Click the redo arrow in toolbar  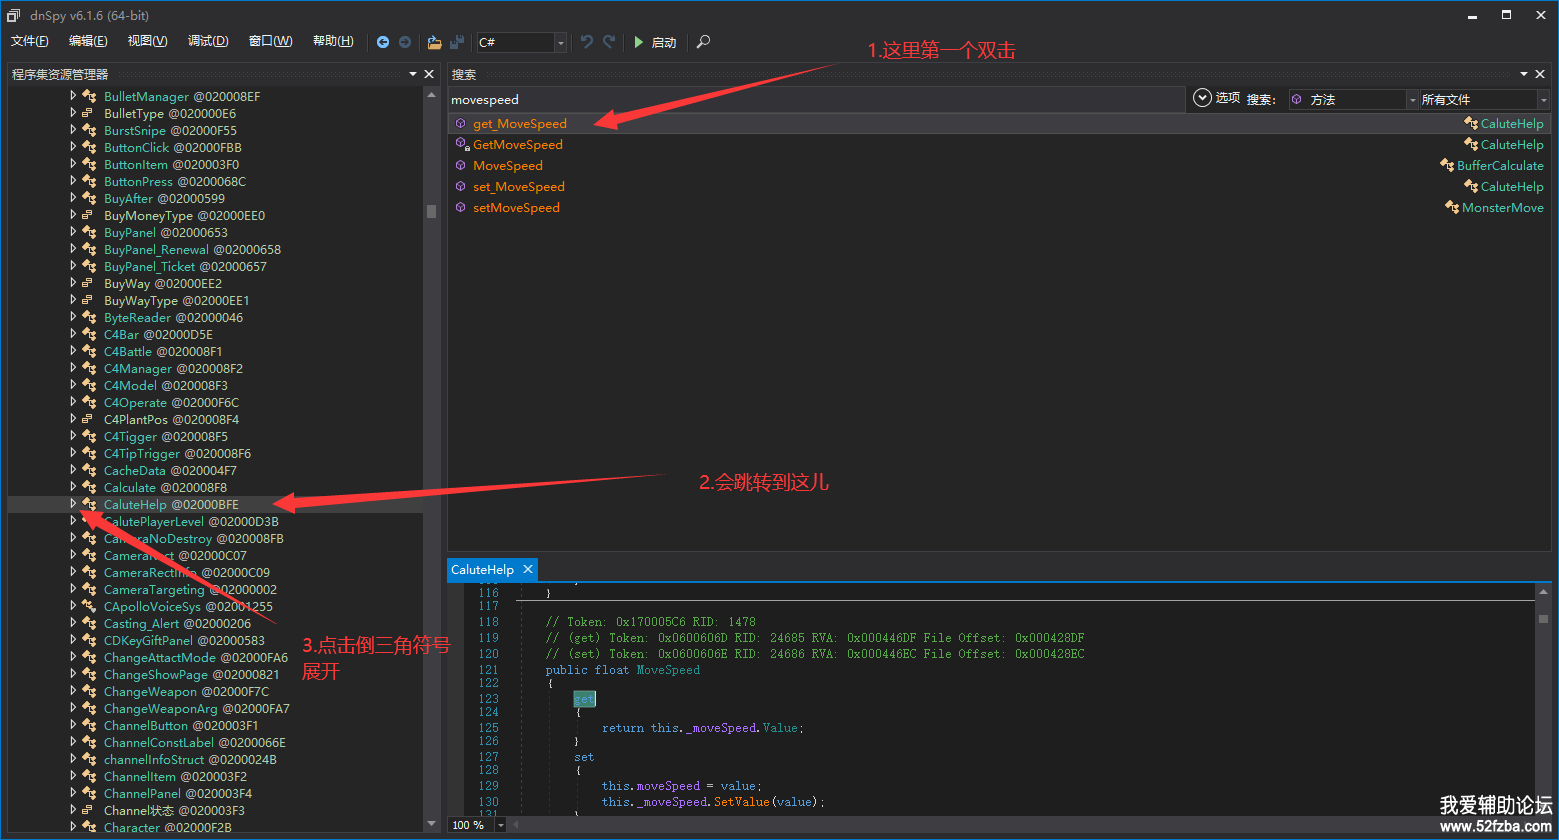pos(609,42)
